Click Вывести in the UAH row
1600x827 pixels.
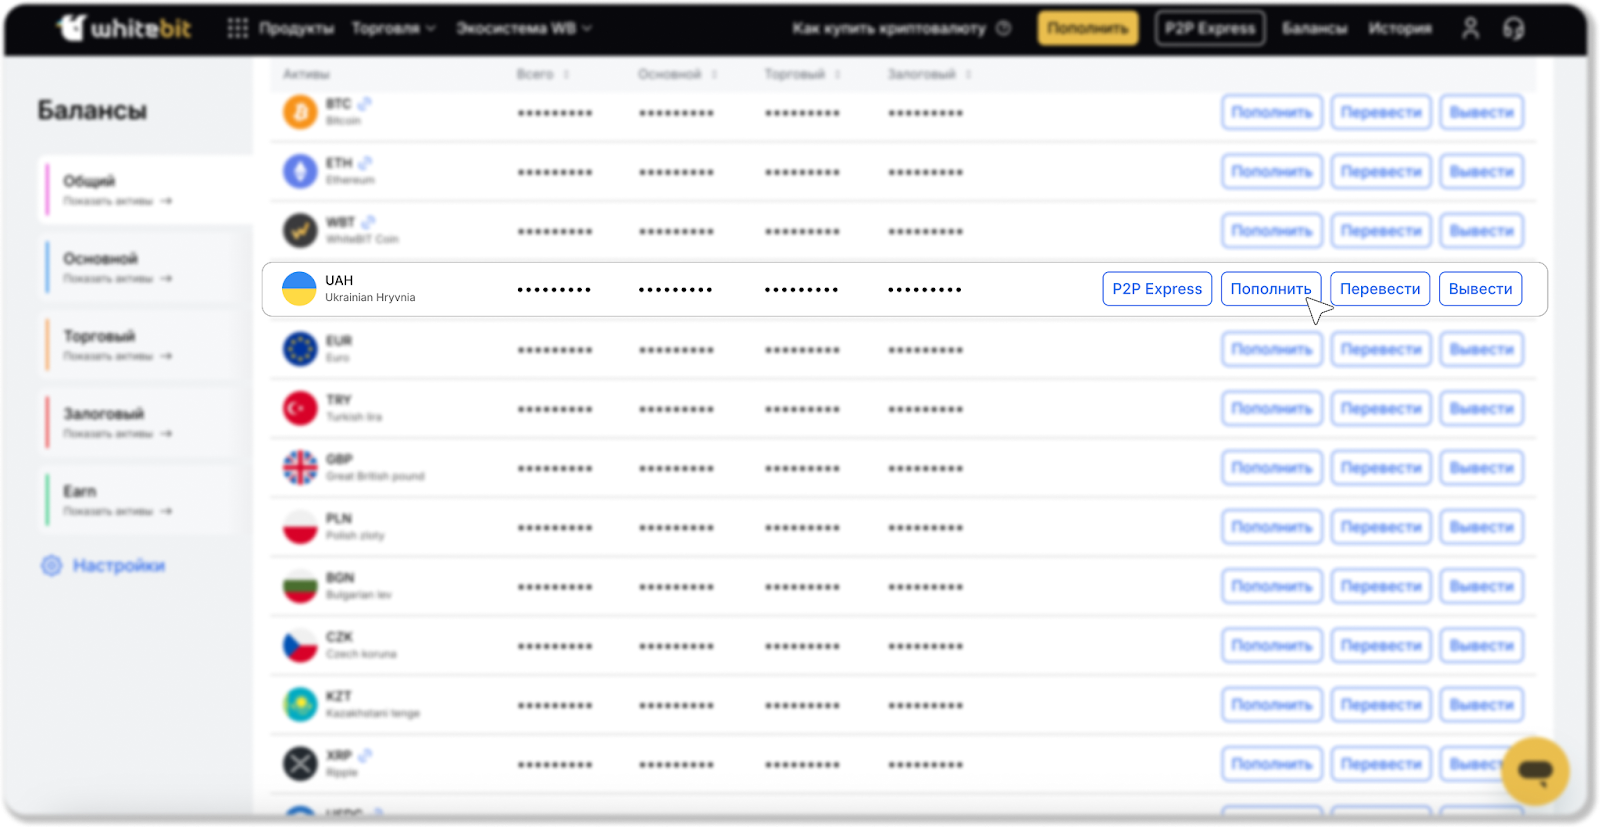(x=1480, y=289)
